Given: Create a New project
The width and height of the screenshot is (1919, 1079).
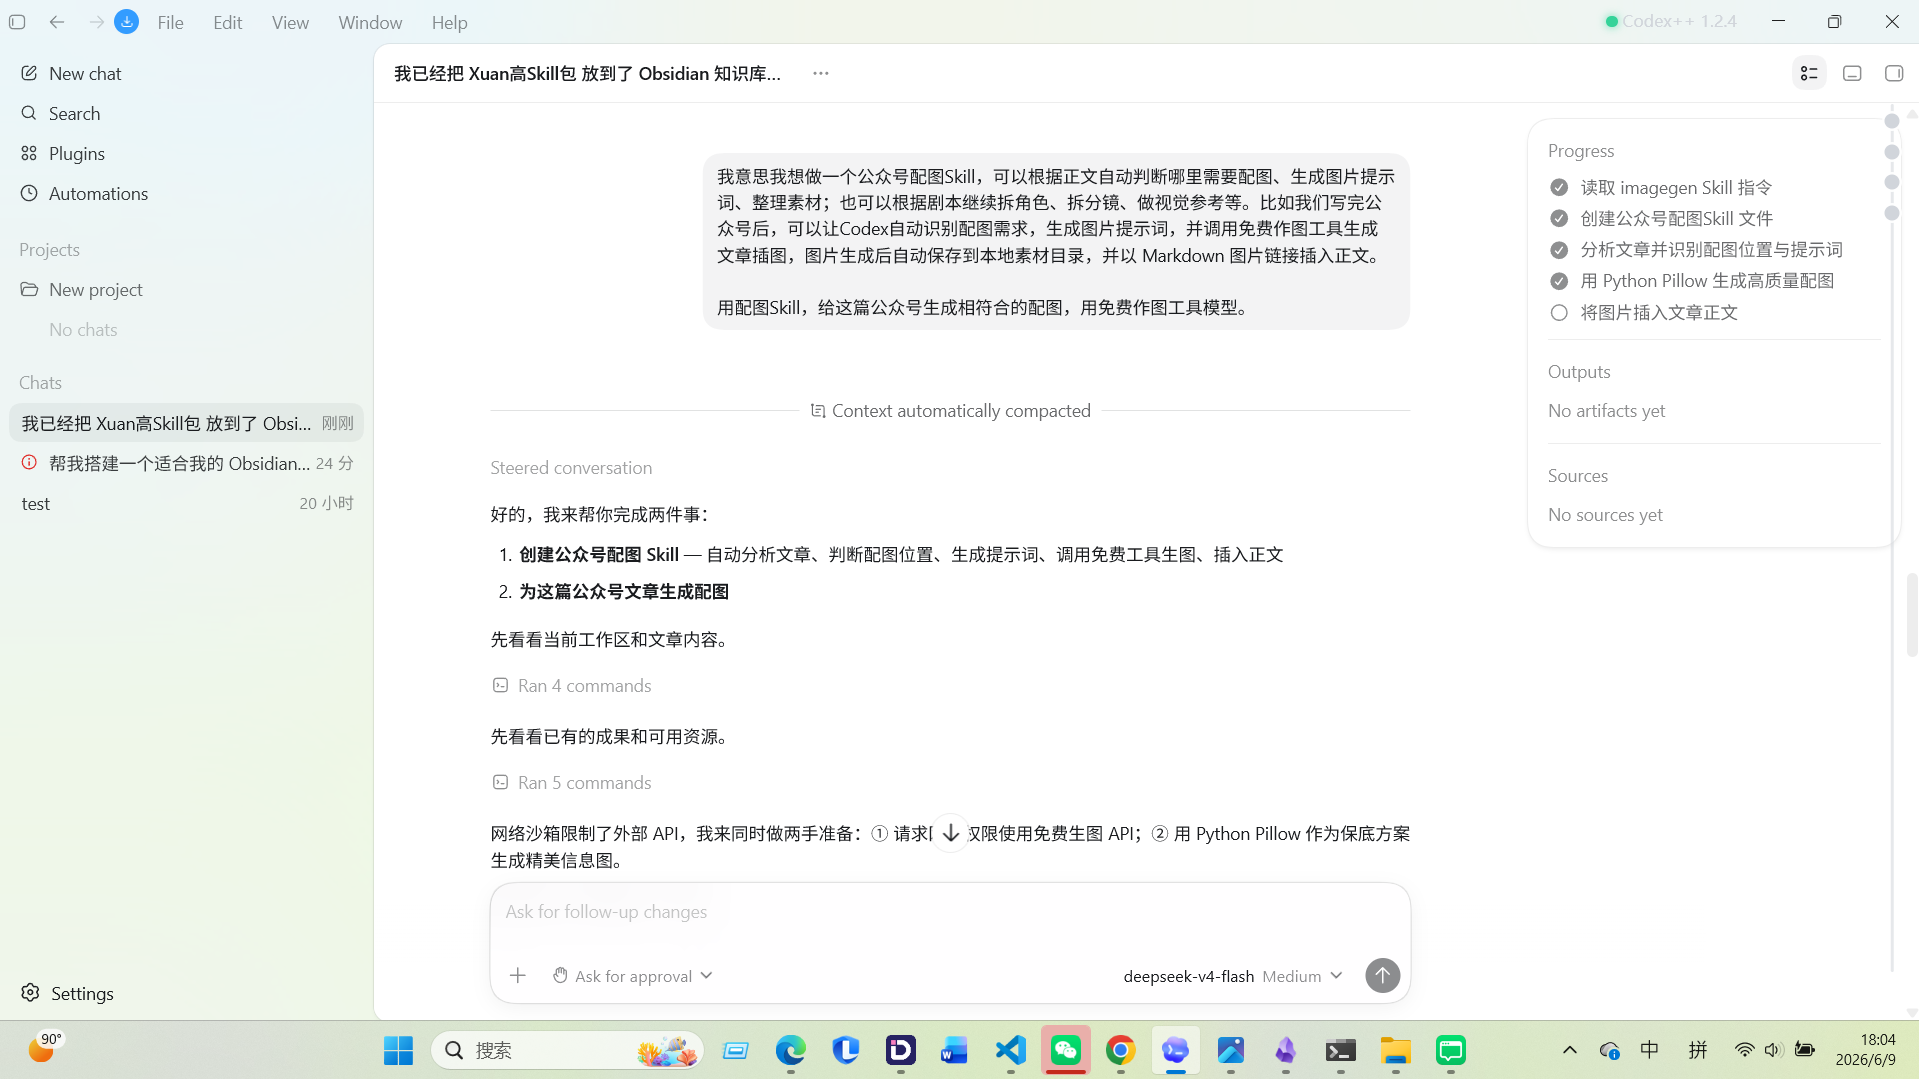Looking at the screenshot, I should point(186,289).
